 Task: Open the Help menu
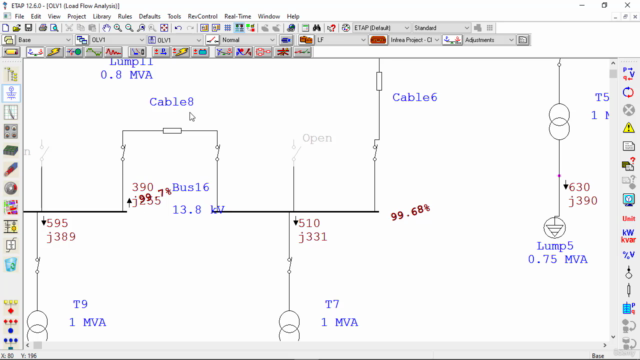(x=293, y=16)
